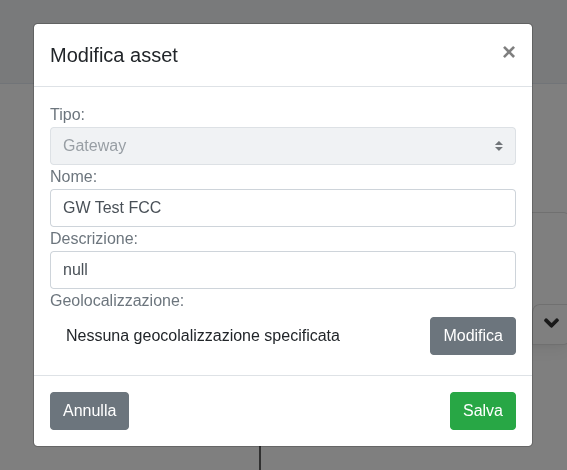Click the 'Modifica asset' dialog title
Image resolution: width=567 pixels, height=470 pixels.
[x=114, y=55]
